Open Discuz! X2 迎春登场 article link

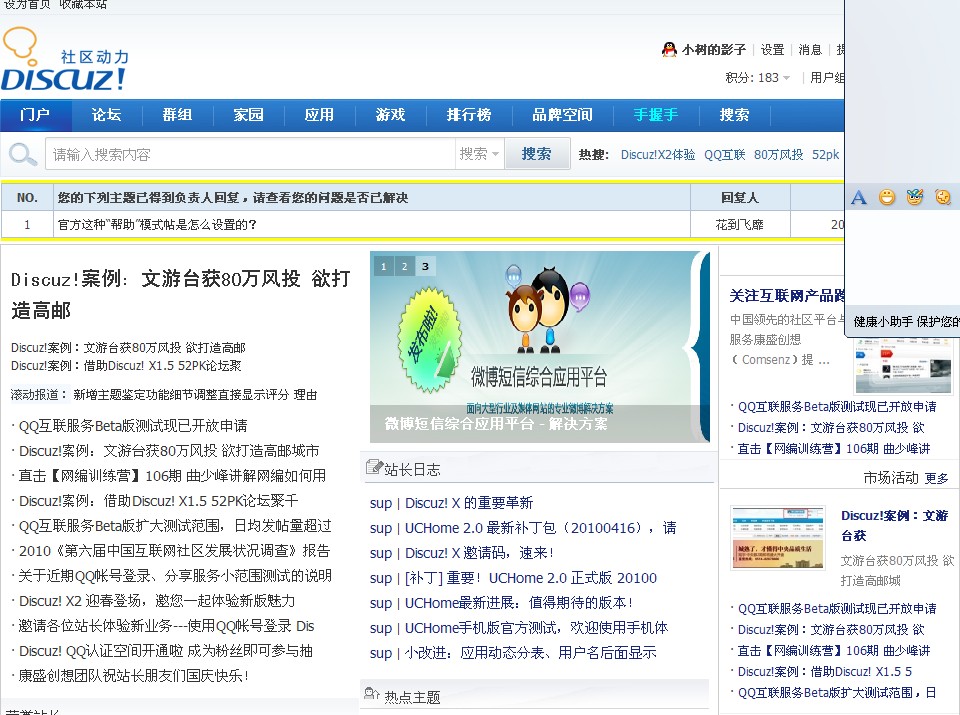click(157, 601)
